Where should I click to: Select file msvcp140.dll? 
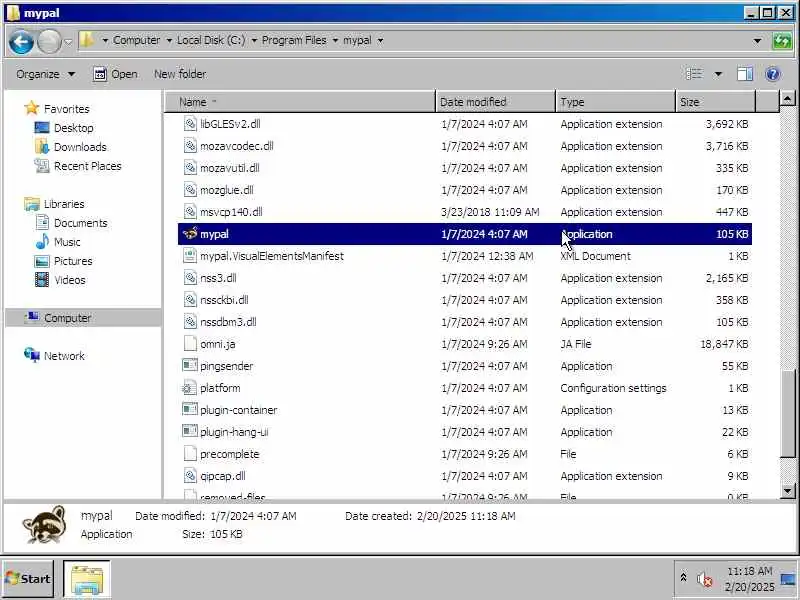231,212
